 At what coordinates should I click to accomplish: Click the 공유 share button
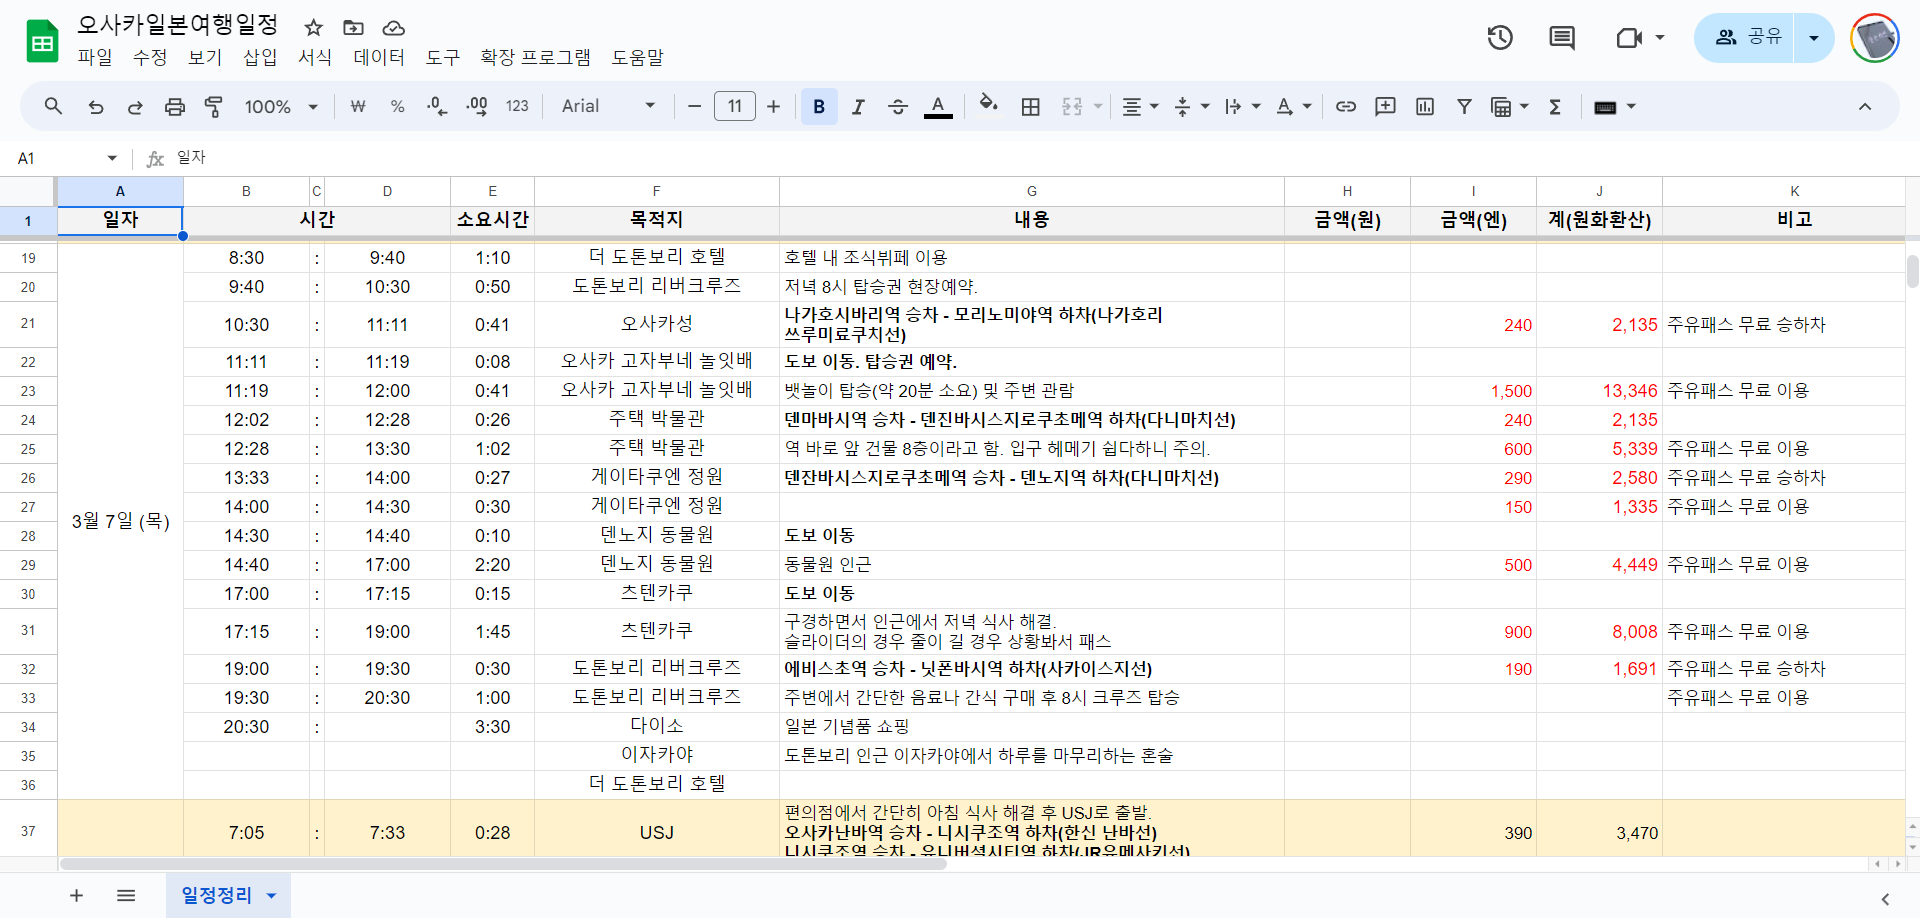[1745, 38]
